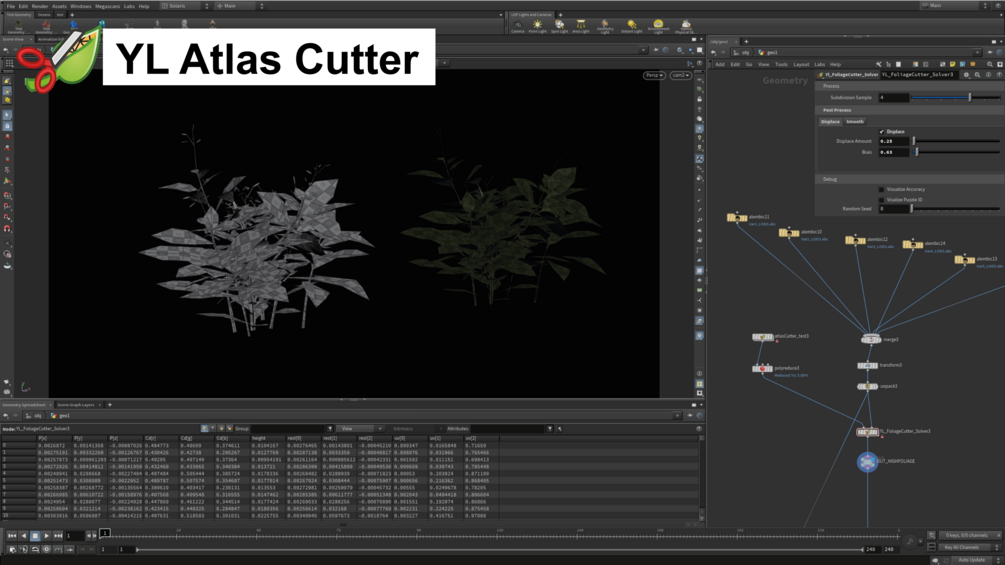Select the Geometry Light shelf tool
The image size is (1005, 565).
pos(605,26)
